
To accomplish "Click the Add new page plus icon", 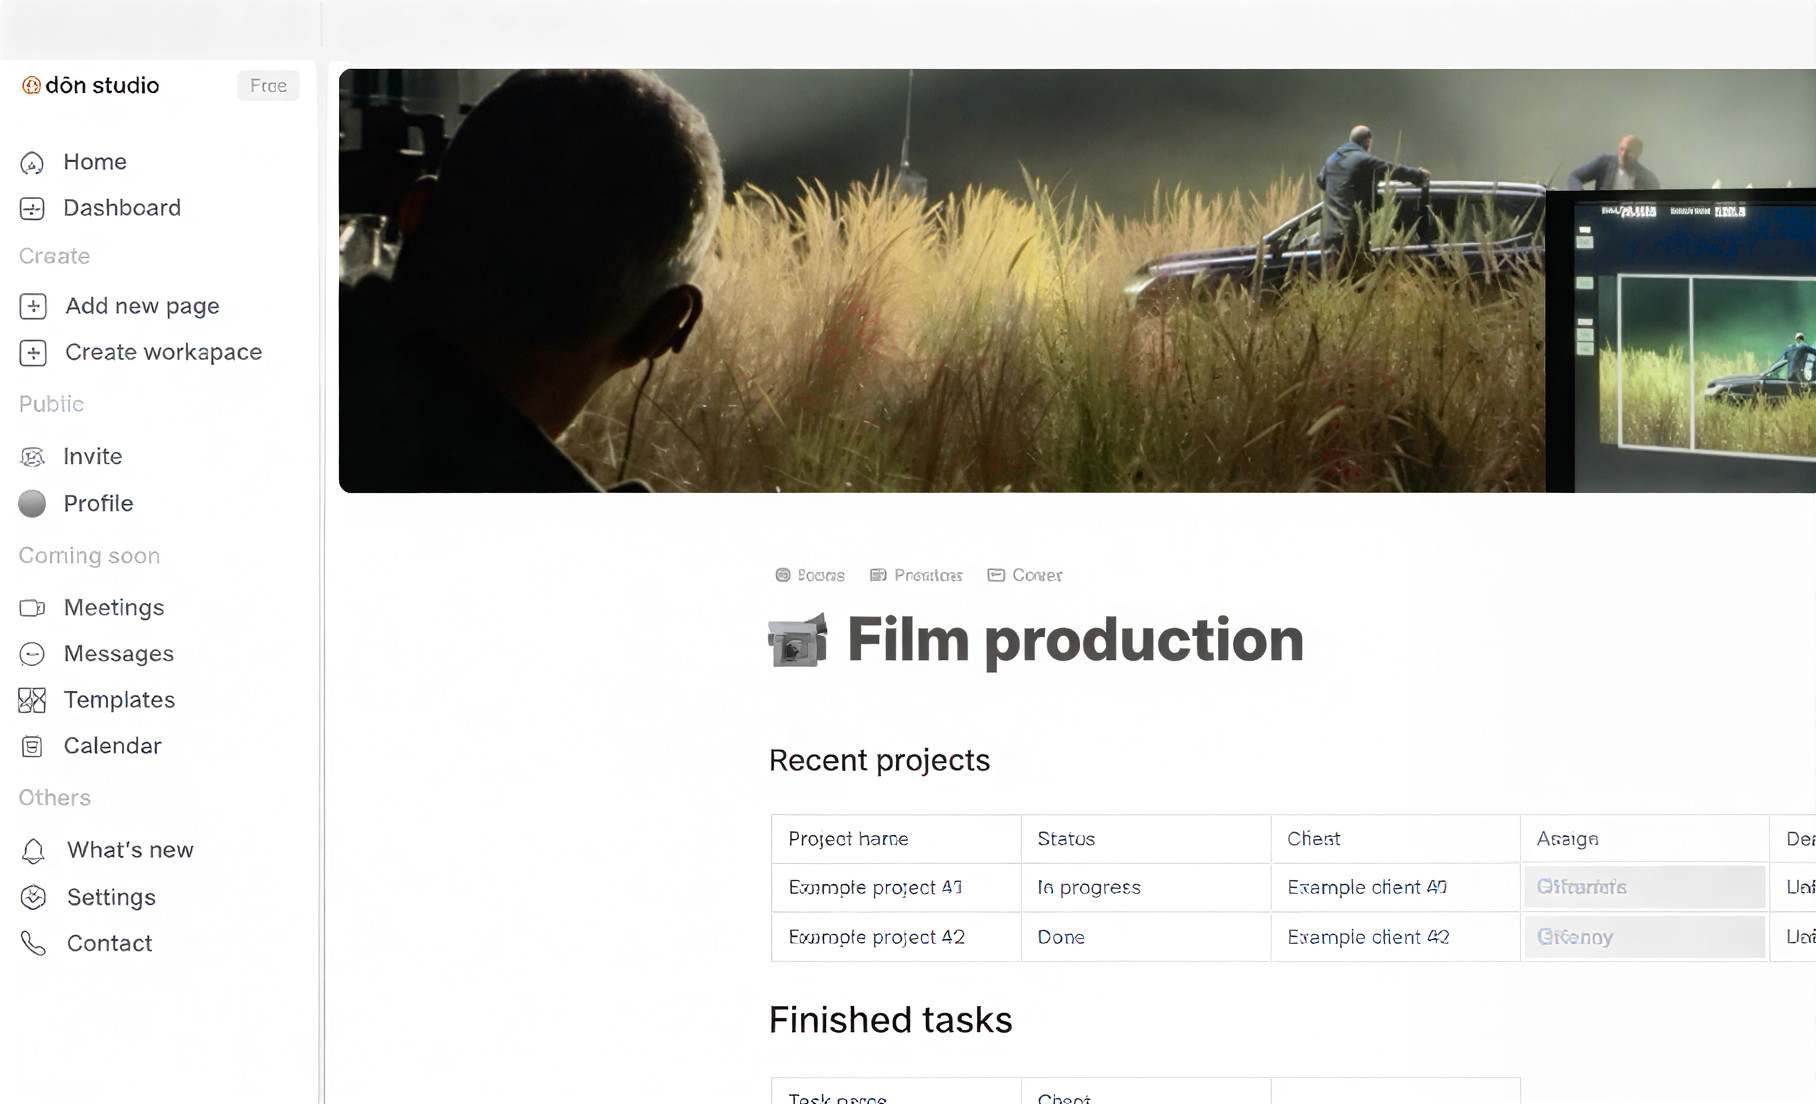I will (33, 306).
